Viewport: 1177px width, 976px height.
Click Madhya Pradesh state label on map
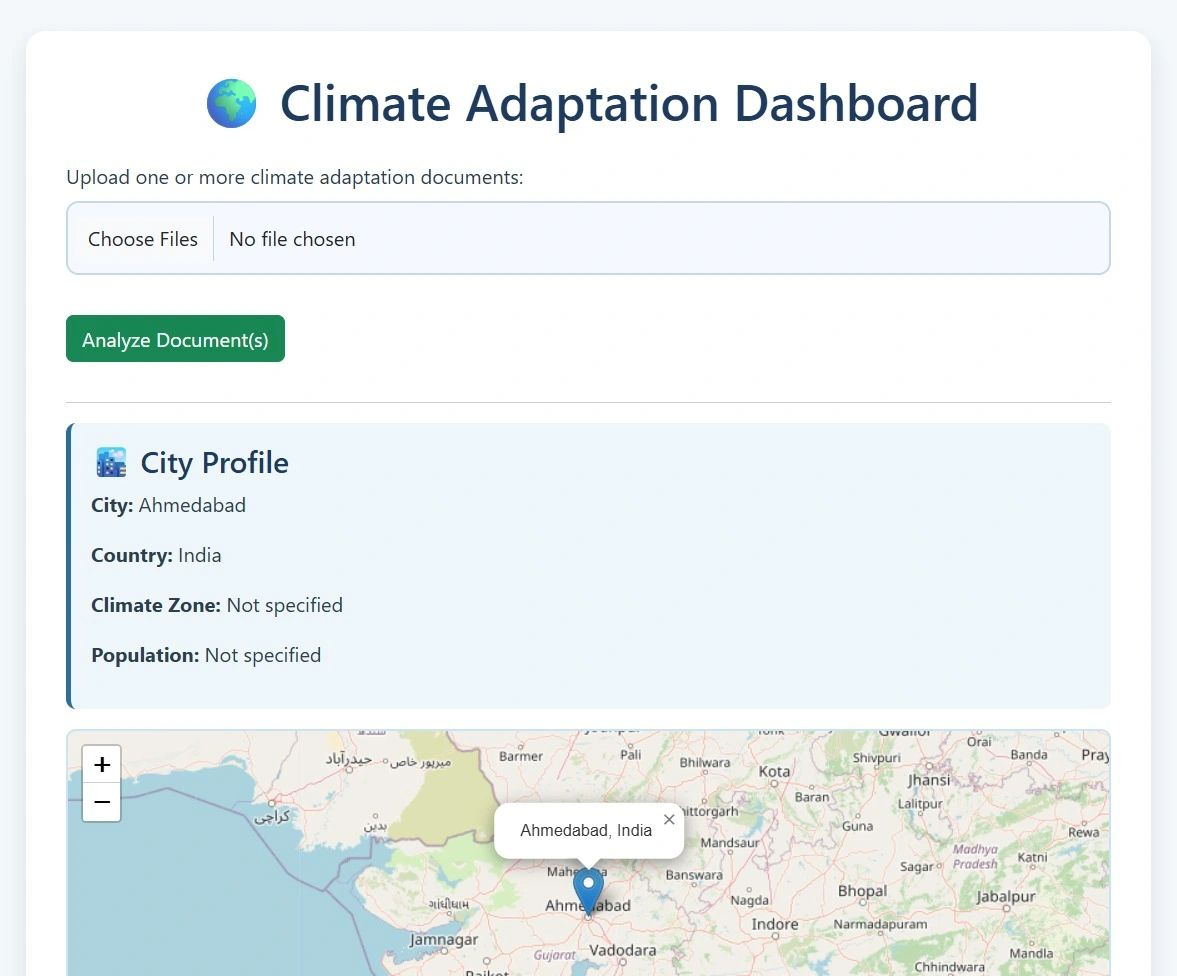point(975,857)
